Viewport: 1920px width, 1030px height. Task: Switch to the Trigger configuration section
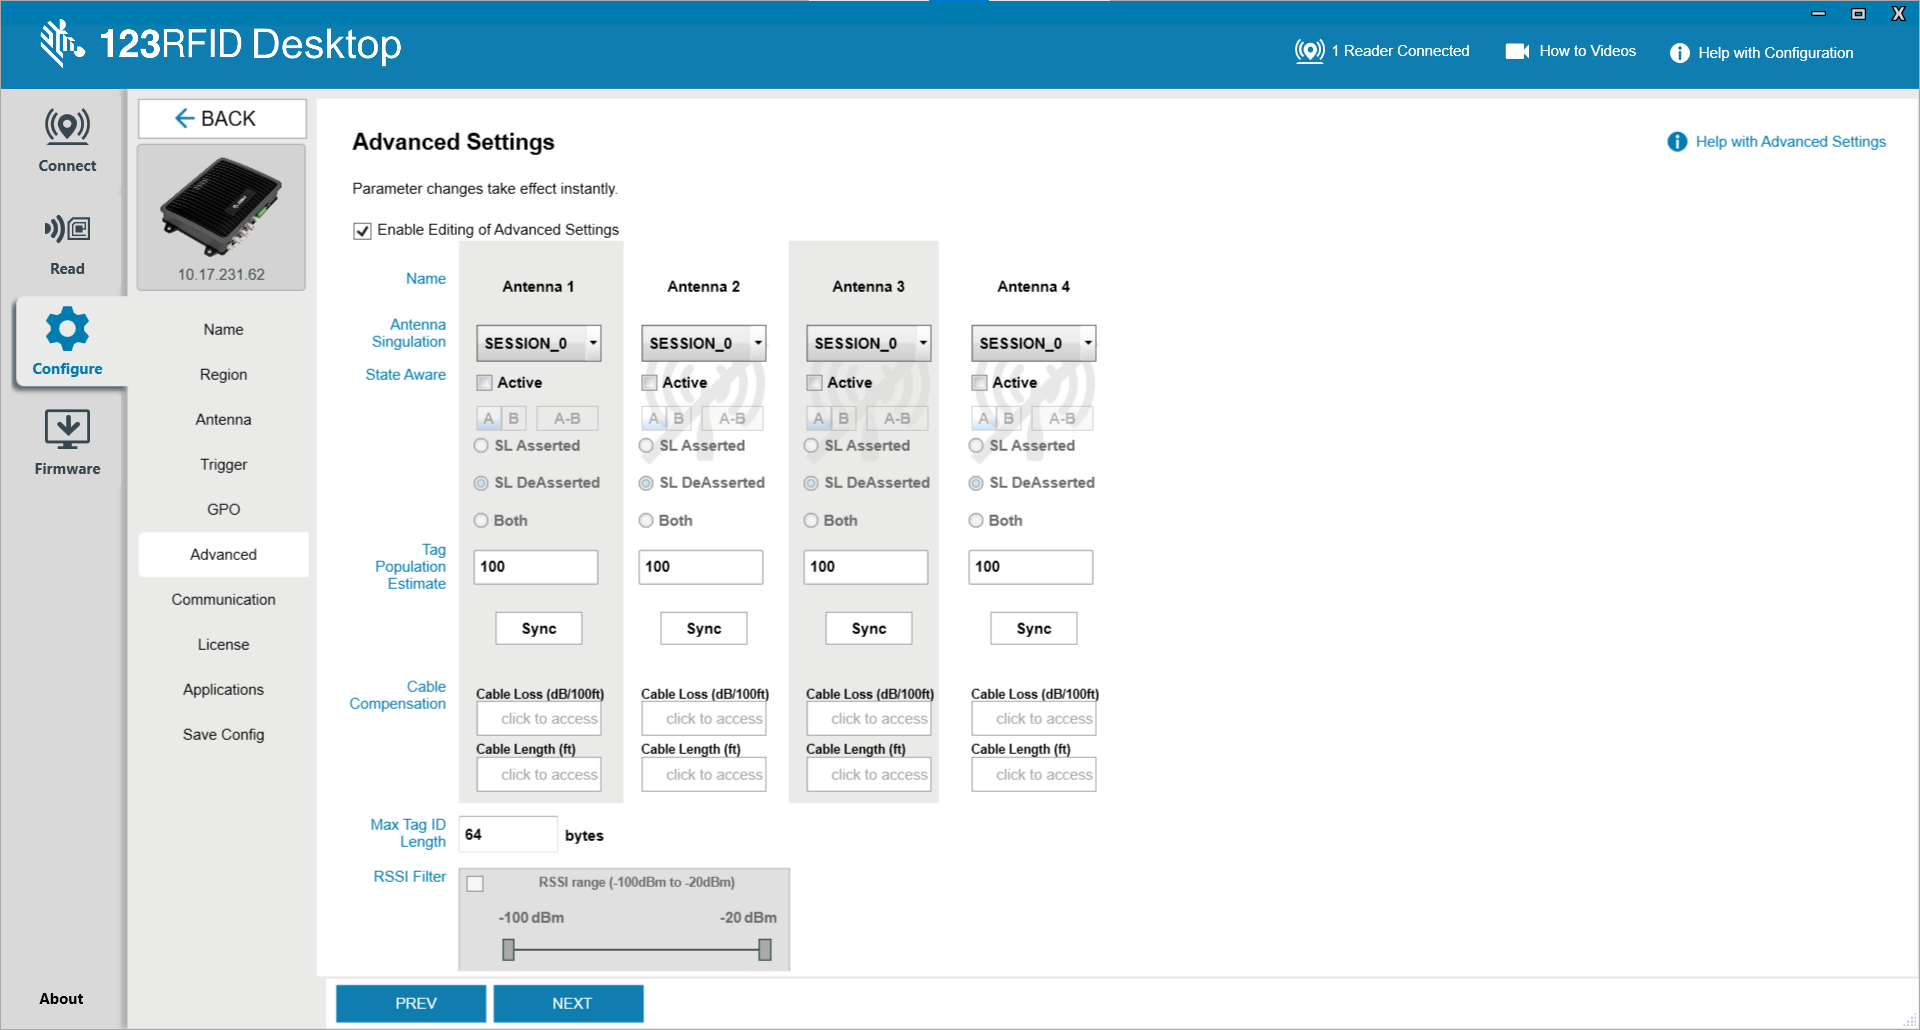pyautogui.click(x=223, y=464)
